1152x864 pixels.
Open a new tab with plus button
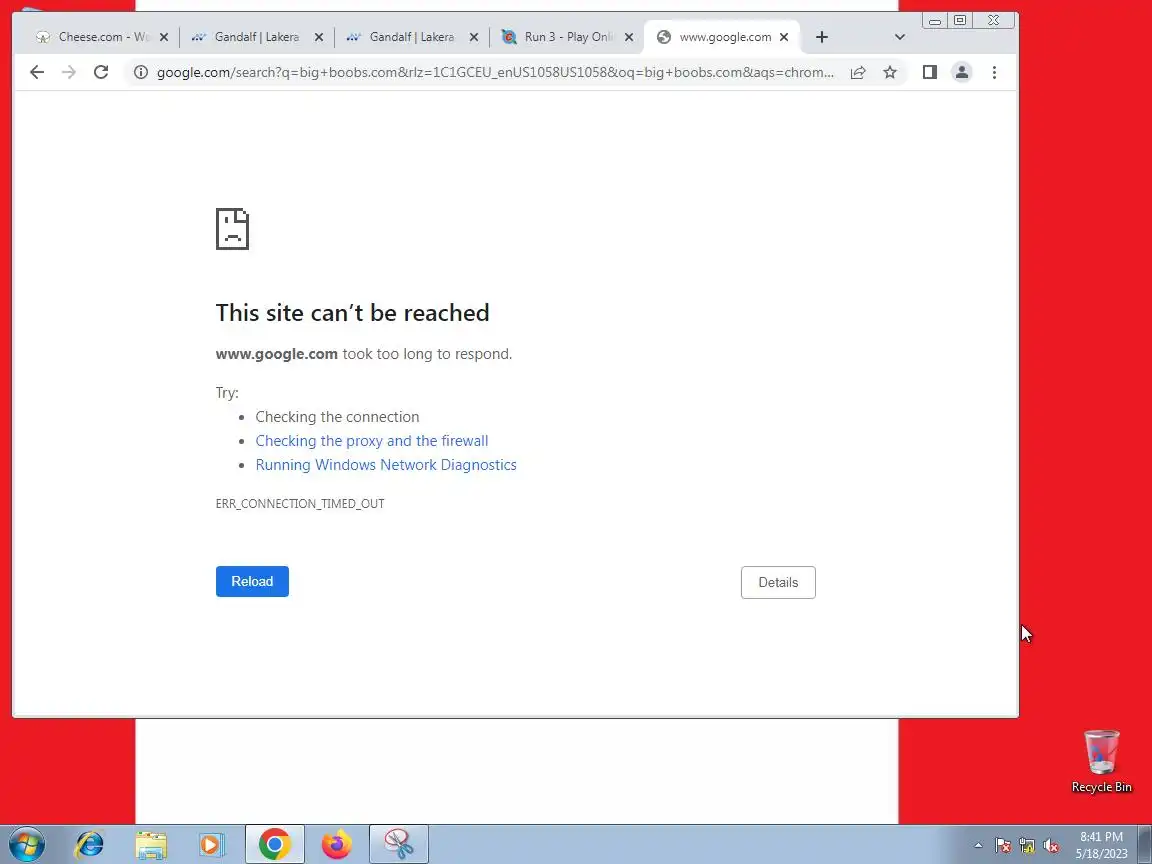pyautogui.click(x=822, y=37)
